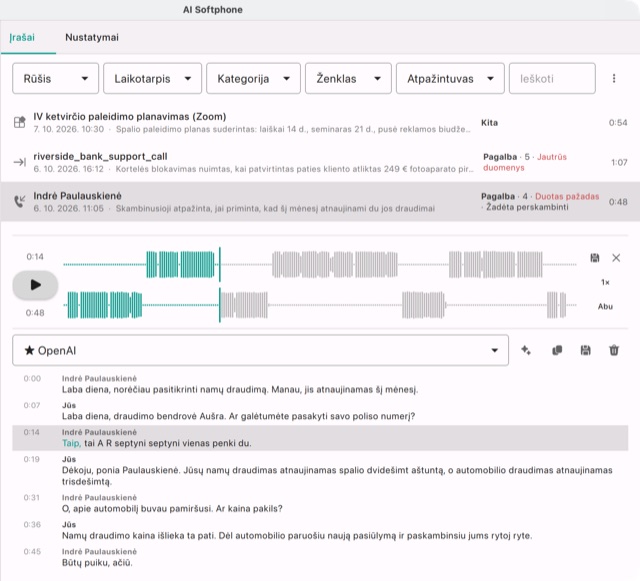
Task: Save the transcript with the save icon
Action: (585, 350)
